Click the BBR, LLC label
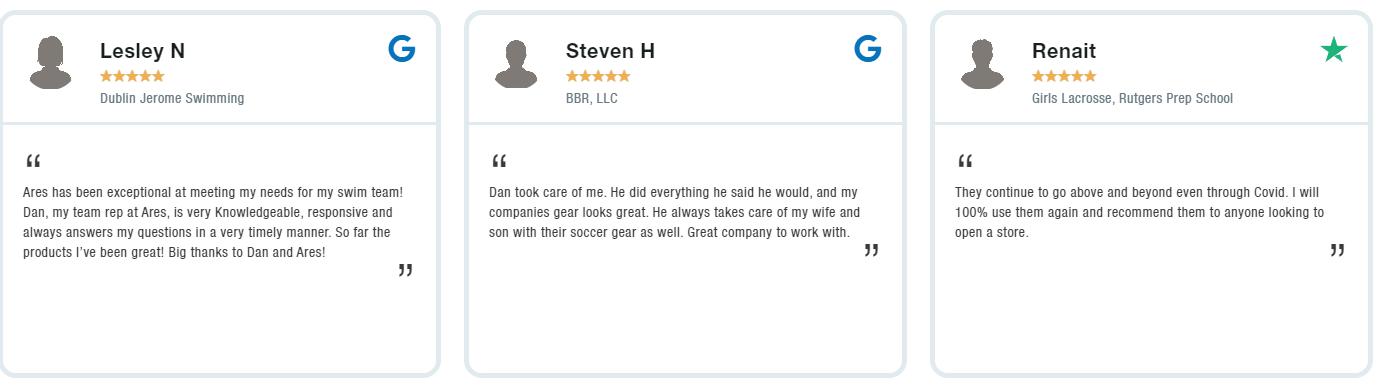 [x=592, y=98]
